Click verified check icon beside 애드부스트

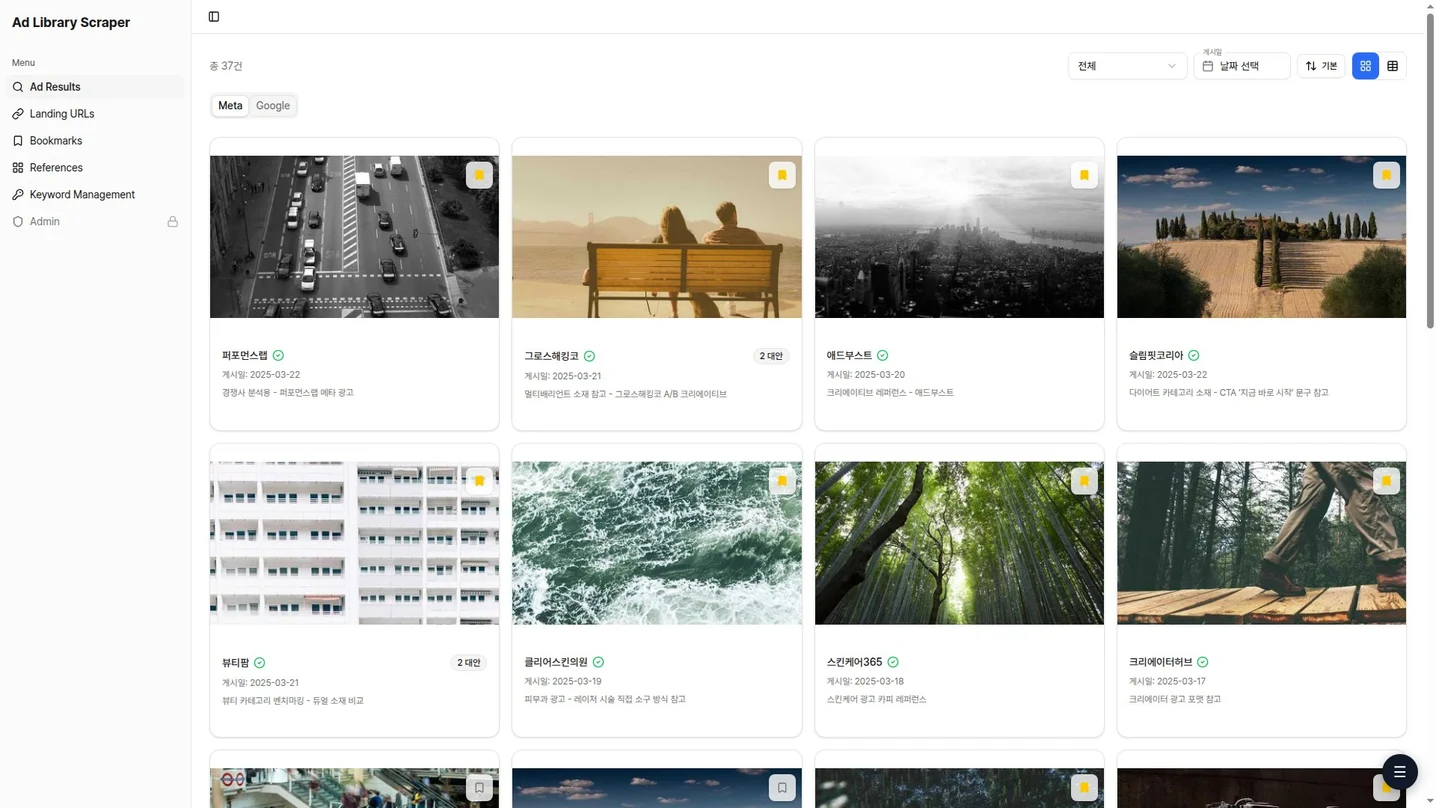coord(882,355)
